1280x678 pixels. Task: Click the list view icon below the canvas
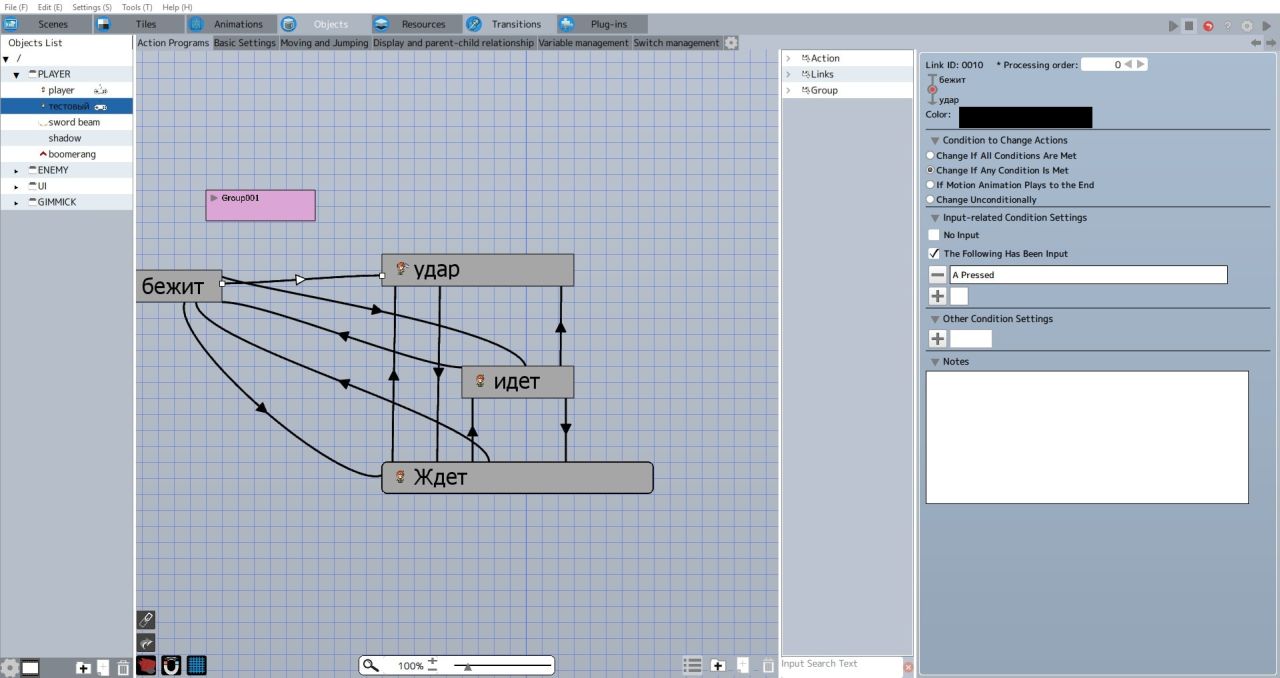(692, 665)
